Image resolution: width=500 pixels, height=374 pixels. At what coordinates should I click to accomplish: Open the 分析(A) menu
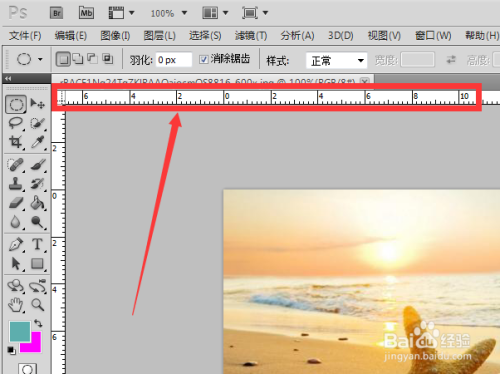(x=297, y=35)
